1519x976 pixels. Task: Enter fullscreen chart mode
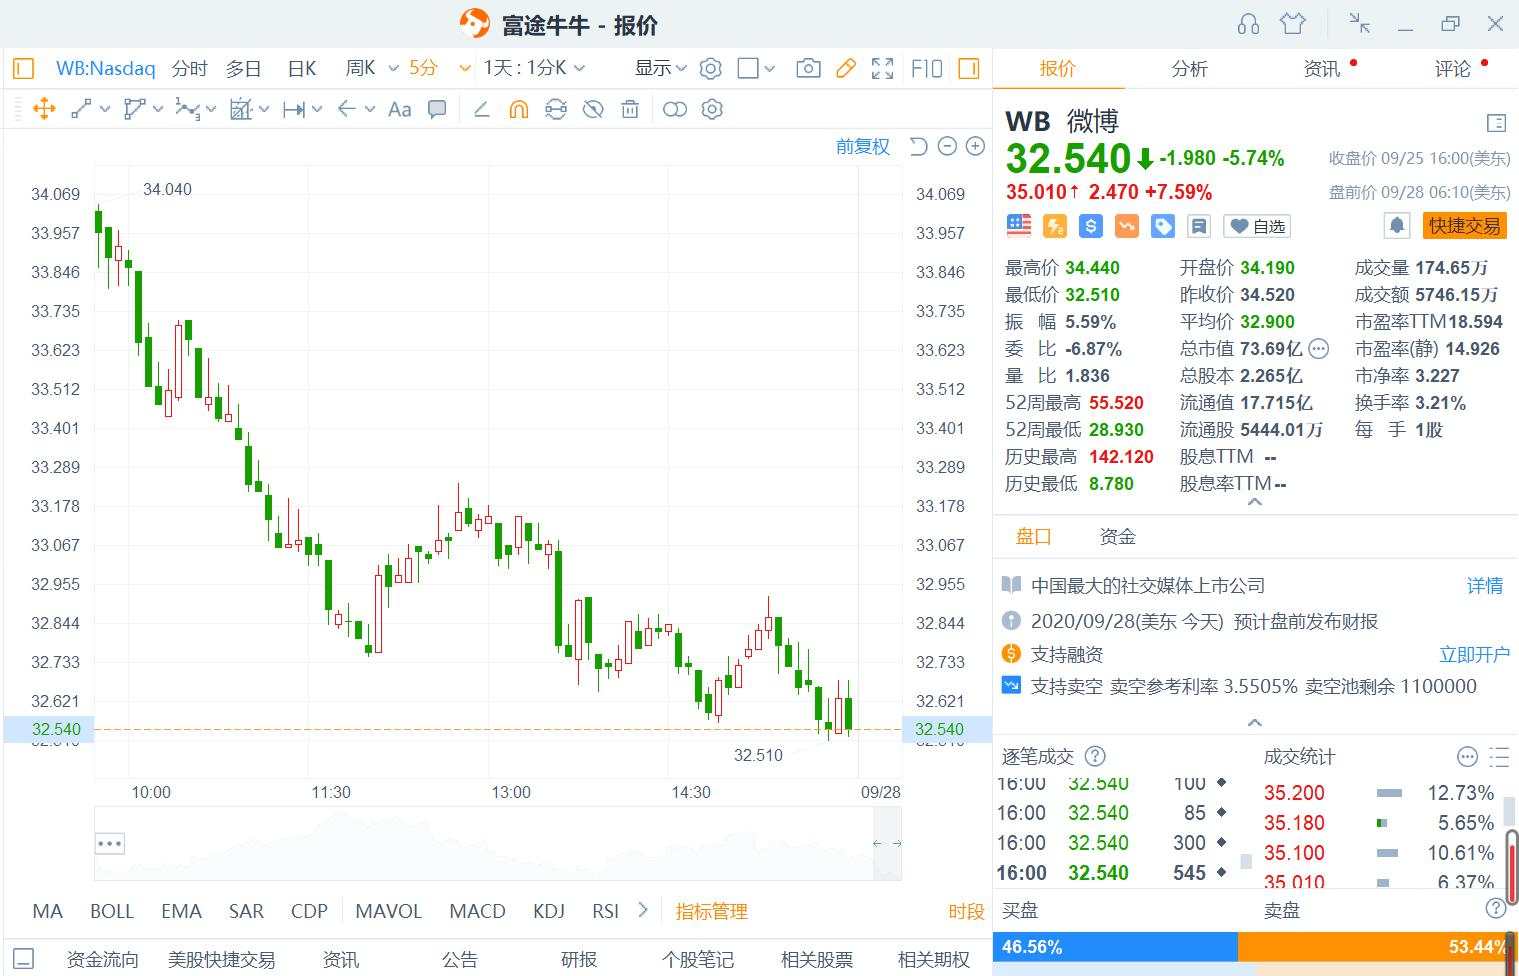click(x=882, y=68)
